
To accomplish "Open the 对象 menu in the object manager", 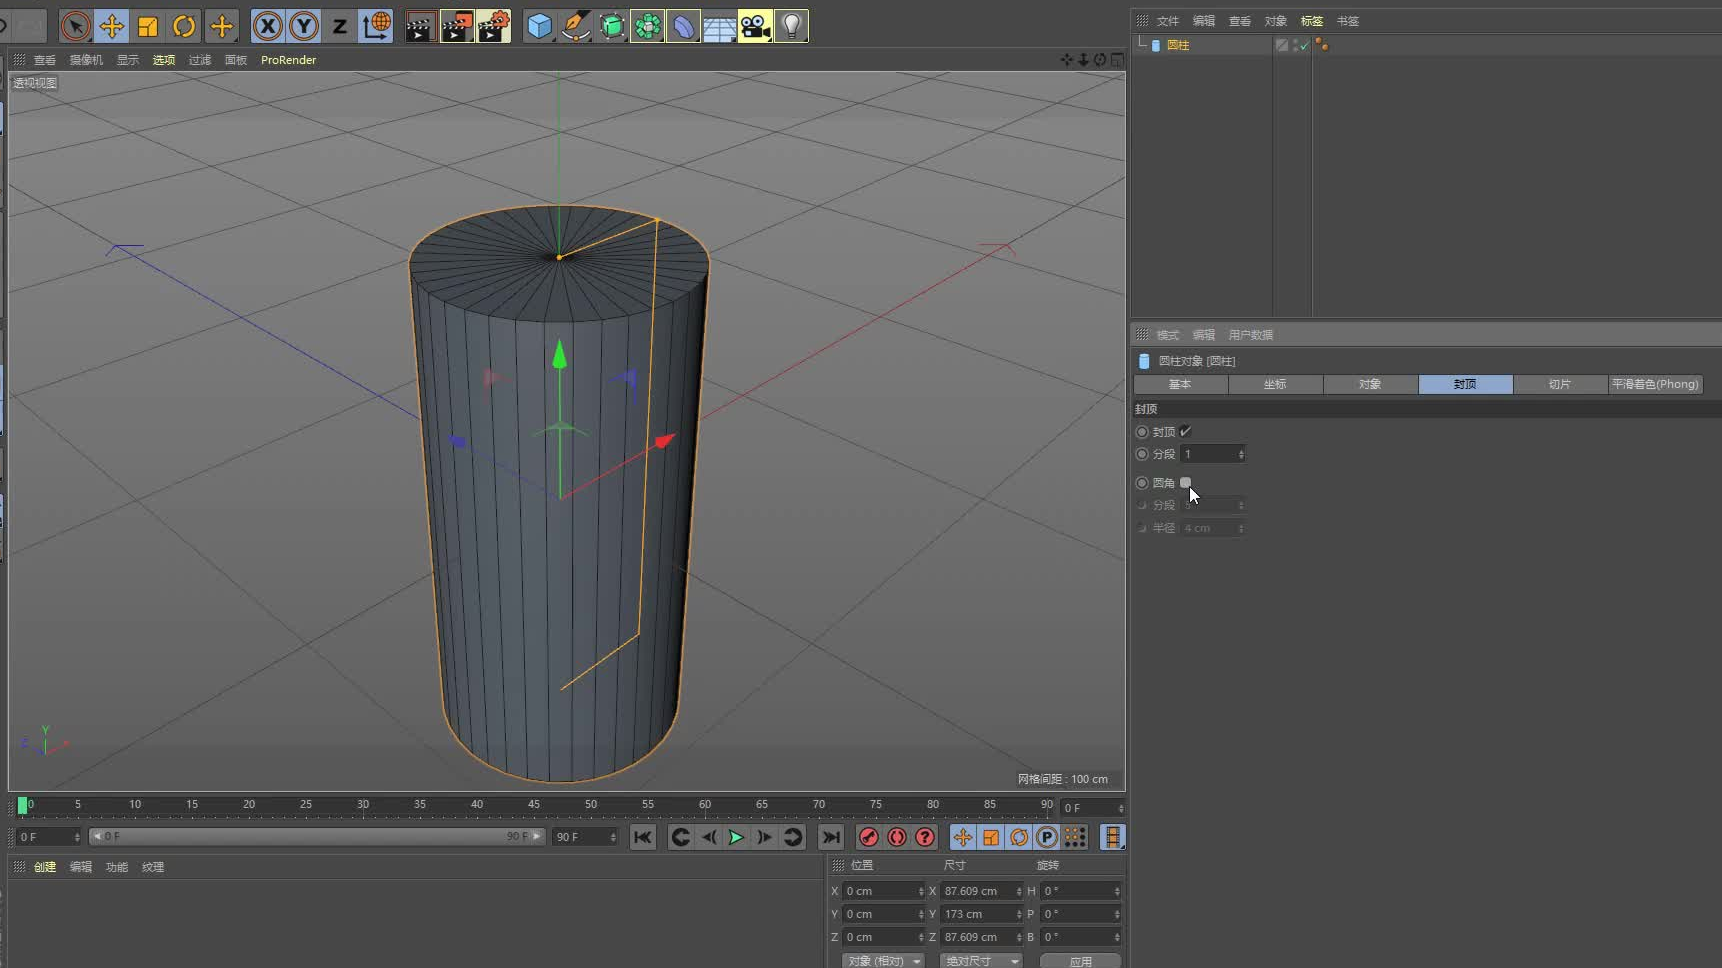I will [x=1274, y=20].
